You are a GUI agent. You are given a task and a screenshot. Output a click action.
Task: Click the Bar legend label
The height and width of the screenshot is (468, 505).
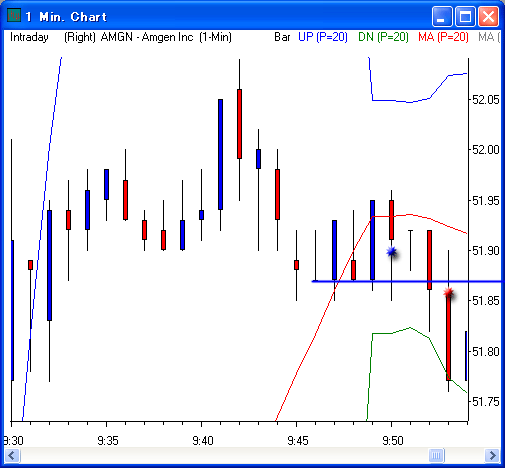click(x=282, y=37)
